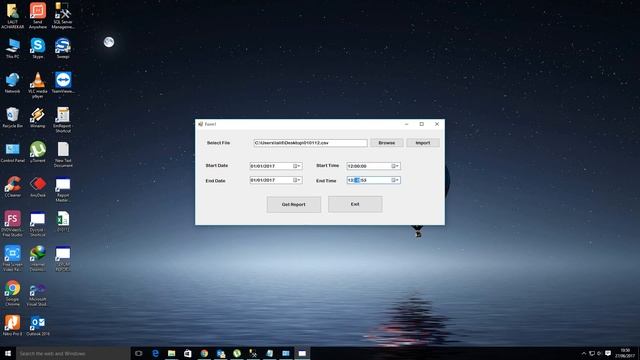This screenshot has width=640, height=360.
Task: Select the VLC media player desktop icon
Action: coord(38,85)
